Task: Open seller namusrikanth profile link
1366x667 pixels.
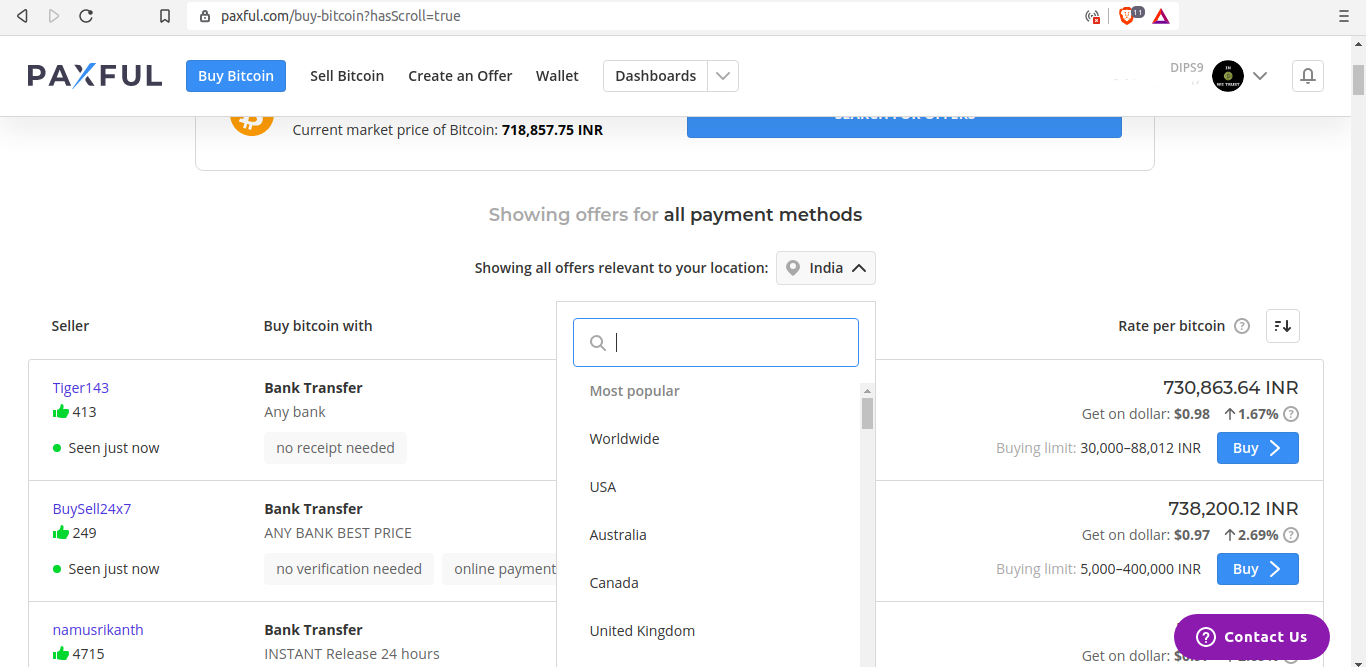Action: click(98, 630)
